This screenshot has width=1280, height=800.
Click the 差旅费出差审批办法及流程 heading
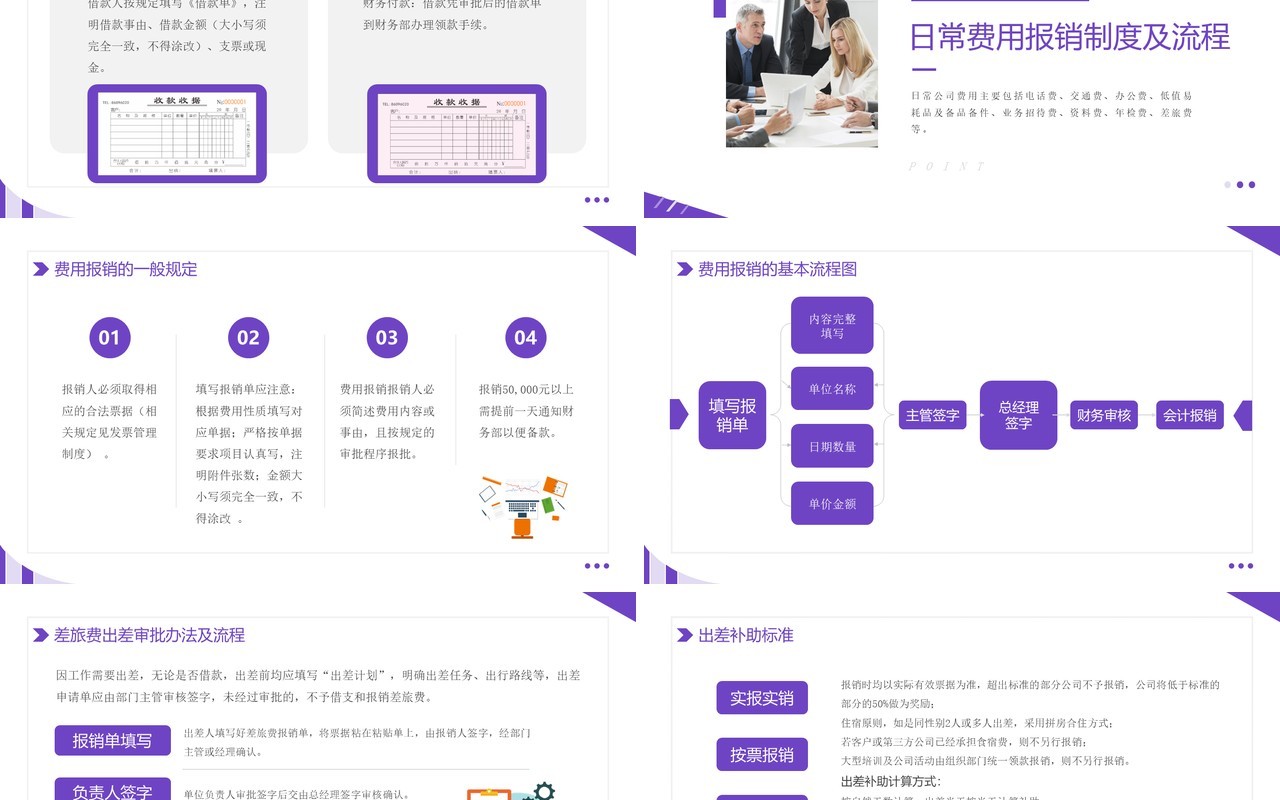tap(150, 635)
